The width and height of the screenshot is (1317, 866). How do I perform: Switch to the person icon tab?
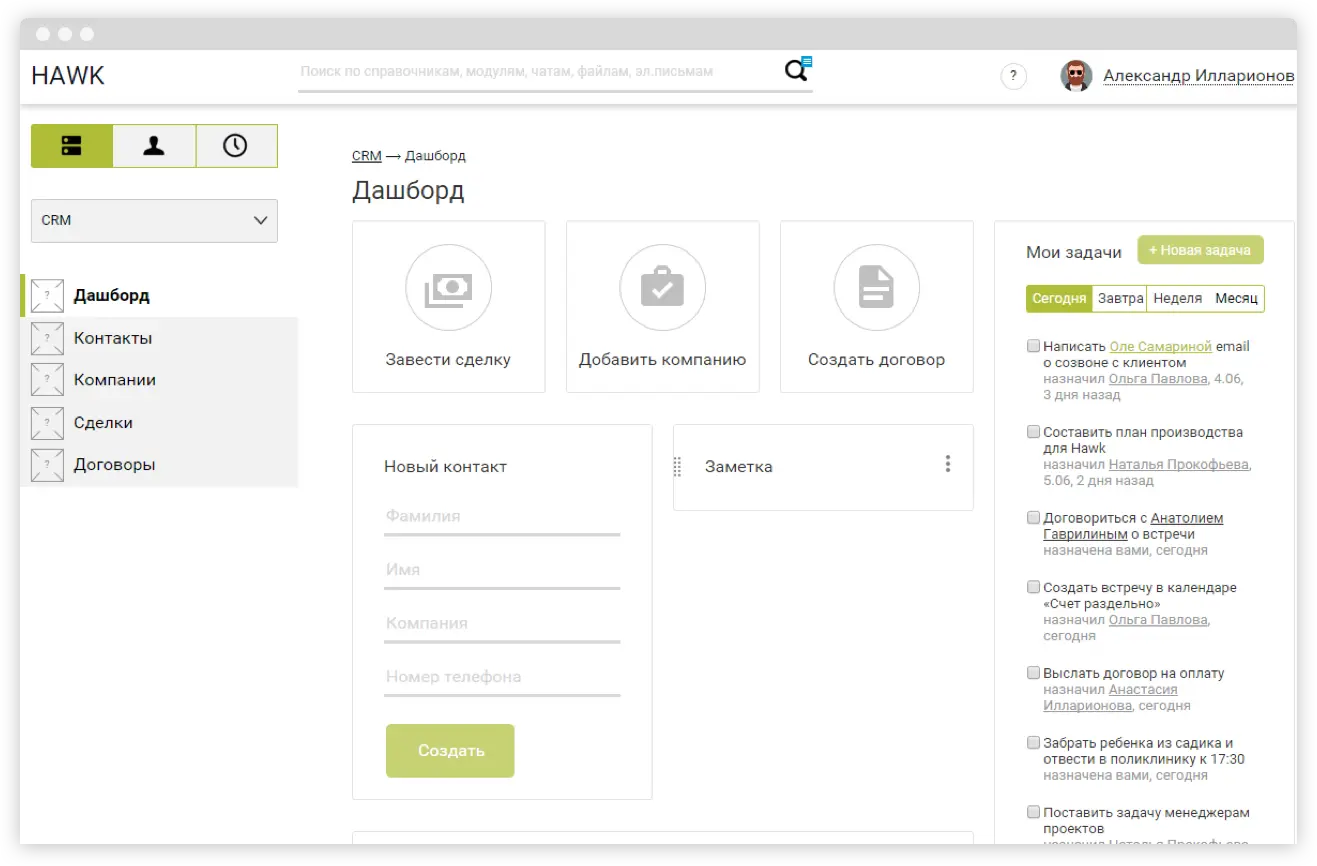pyautogui.click(x=154, y=146)
